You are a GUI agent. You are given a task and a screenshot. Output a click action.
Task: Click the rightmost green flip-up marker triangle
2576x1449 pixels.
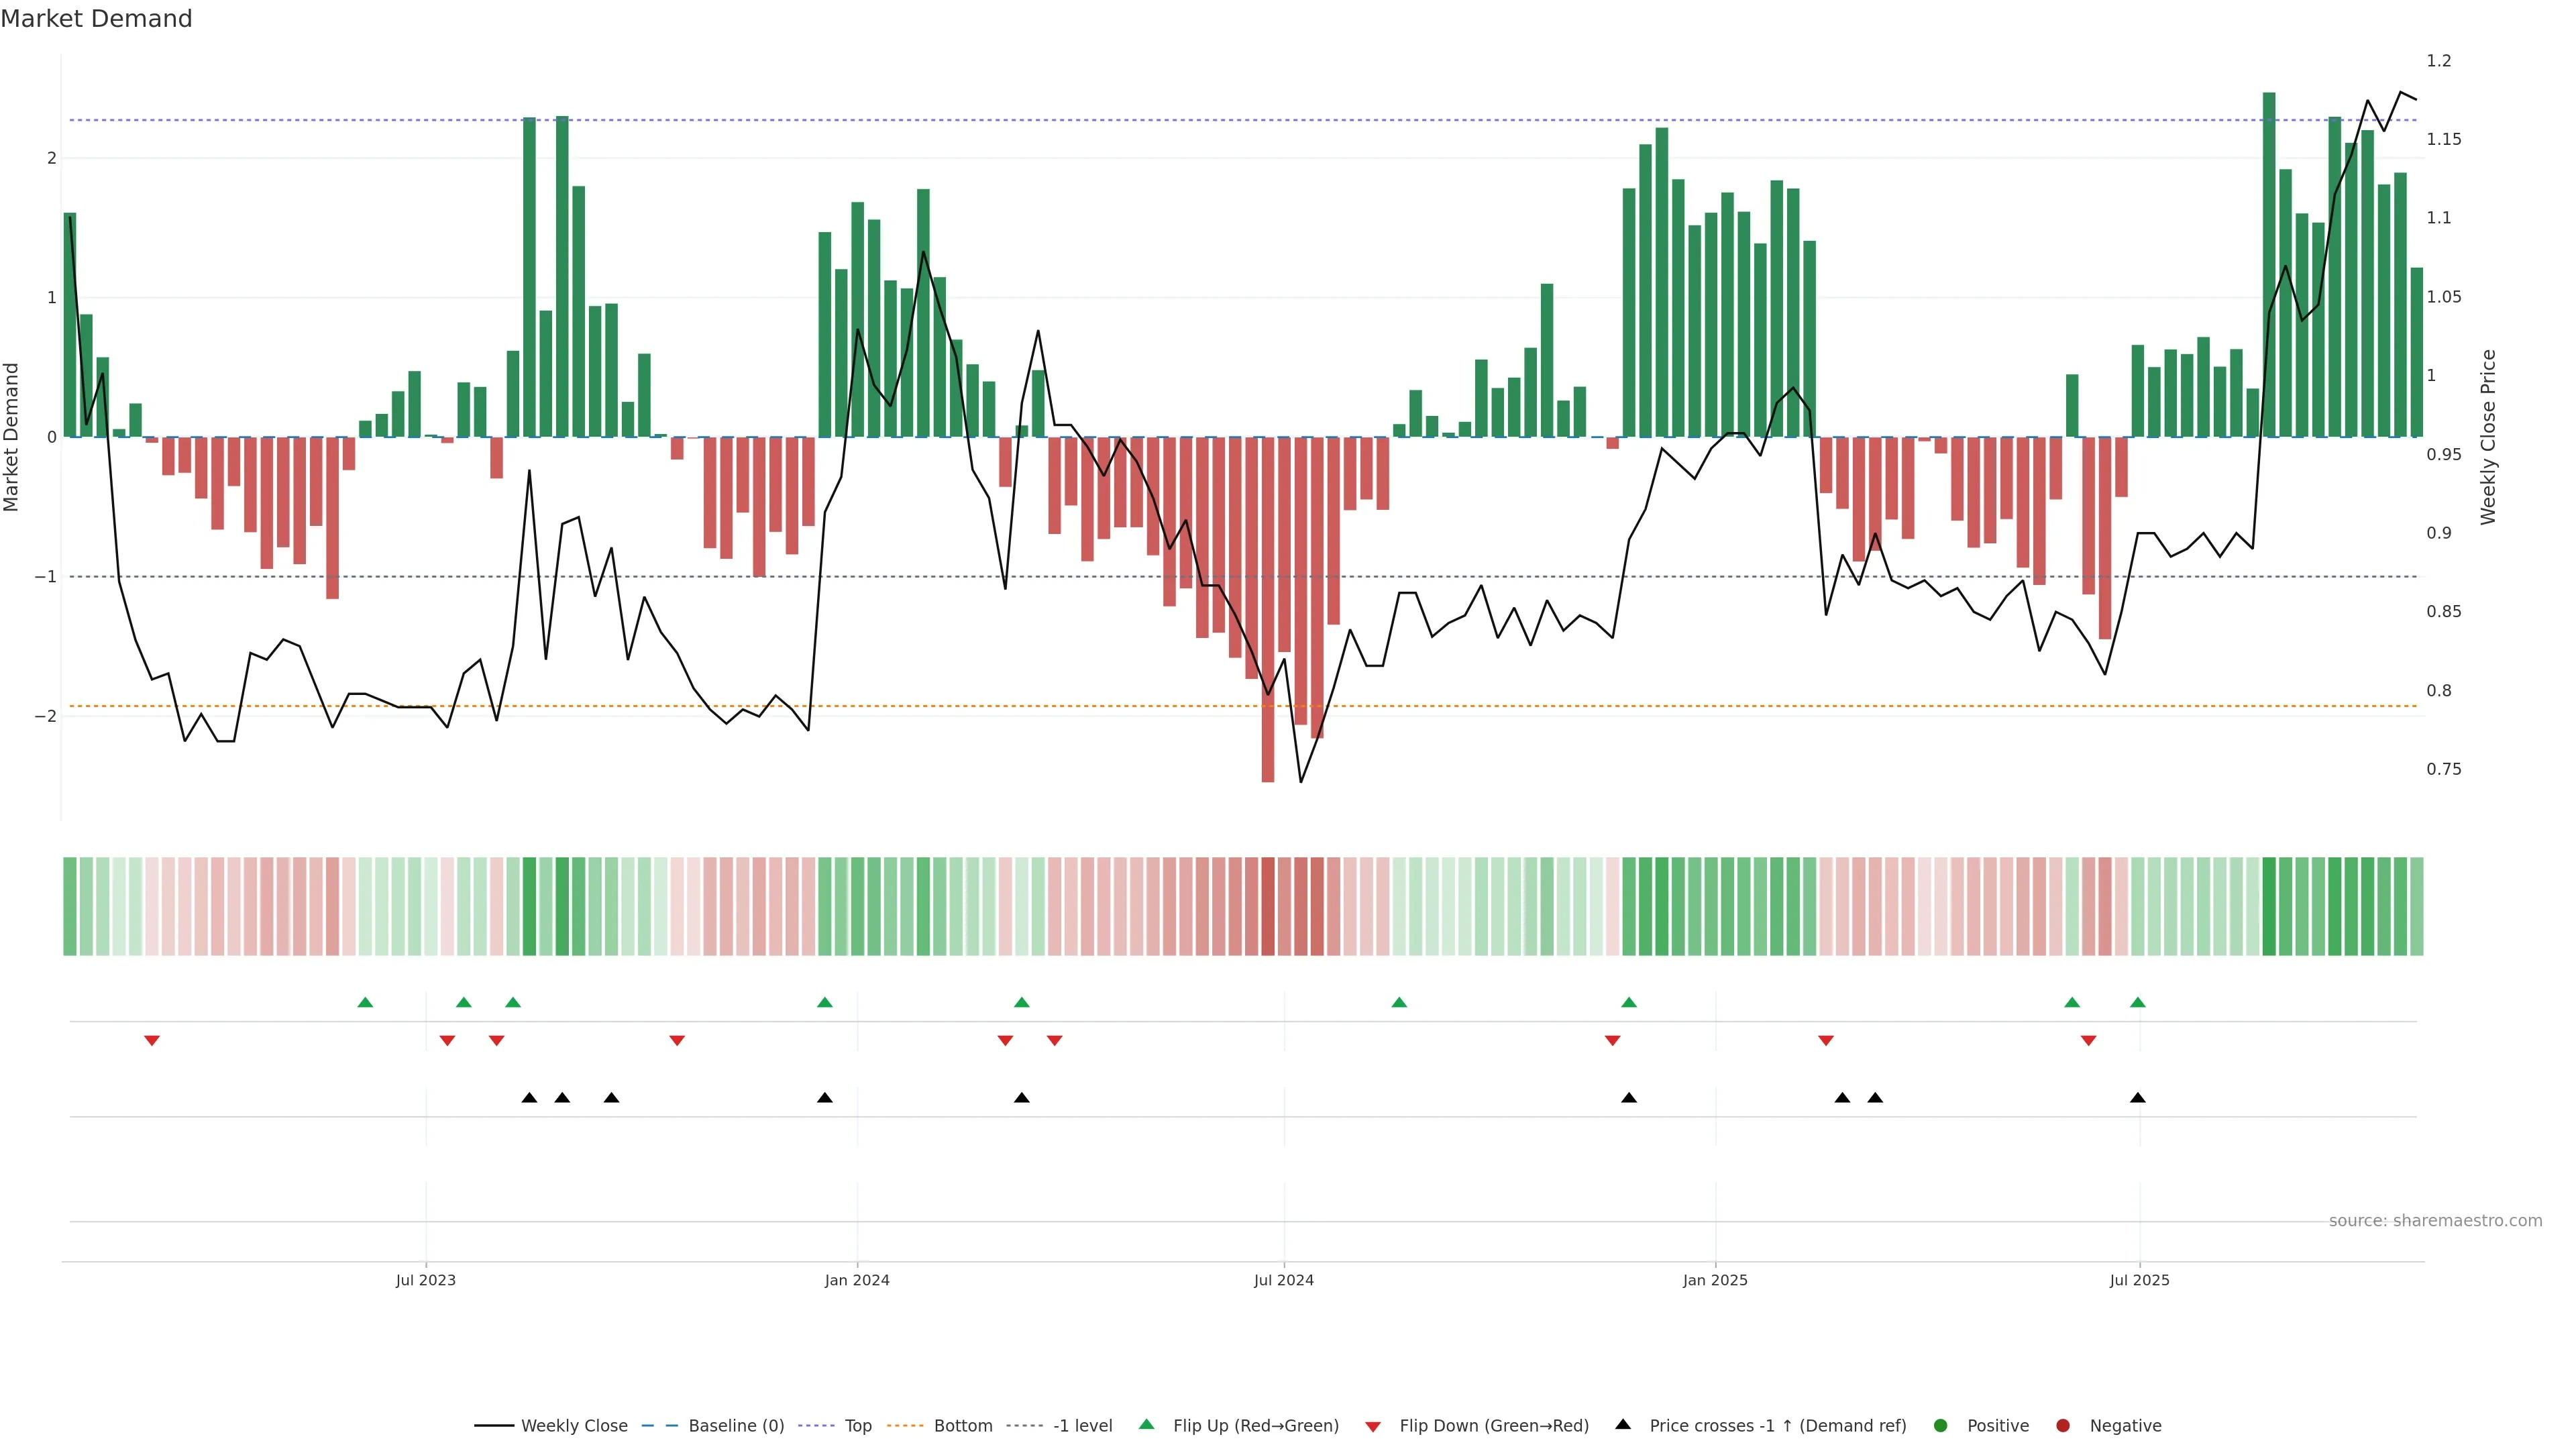(2137, 1002)
